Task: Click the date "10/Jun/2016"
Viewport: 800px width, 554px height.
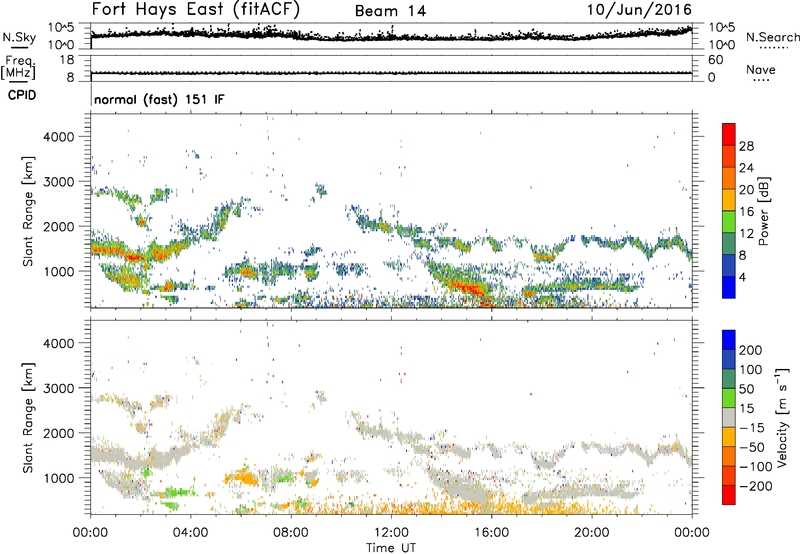Action: pyautogui.click(x=639, y=10)
